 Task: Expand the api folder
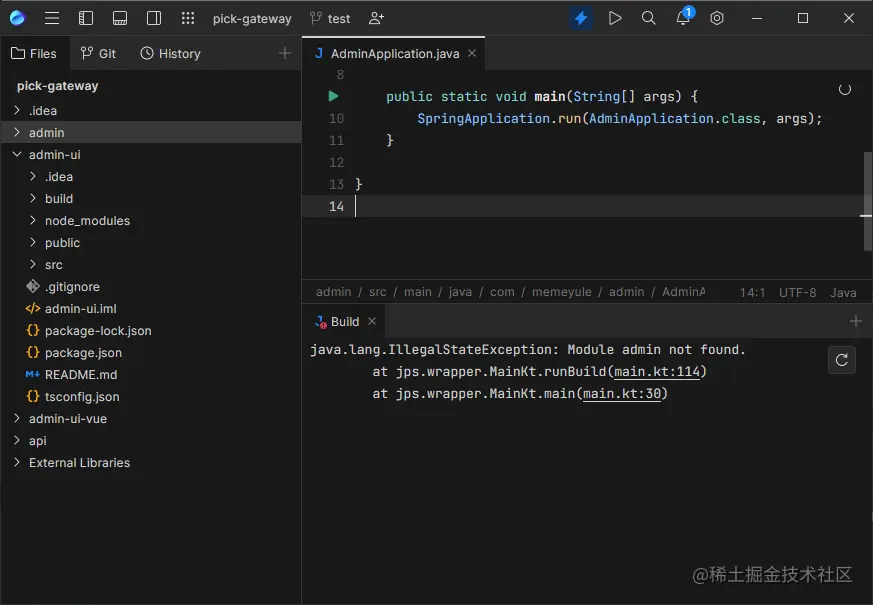(17, 440)
